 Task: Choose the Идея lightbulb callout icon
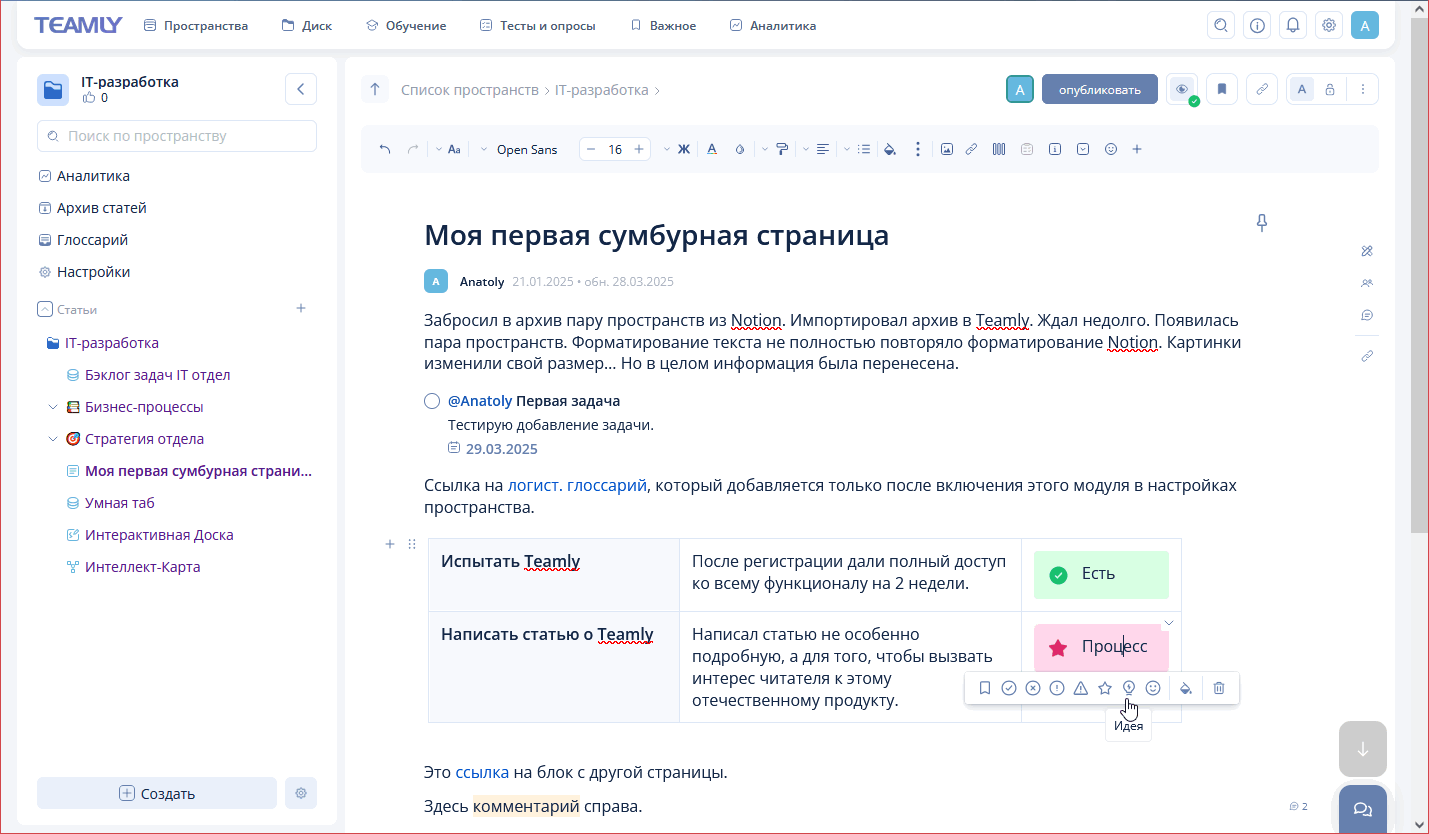1129,688
